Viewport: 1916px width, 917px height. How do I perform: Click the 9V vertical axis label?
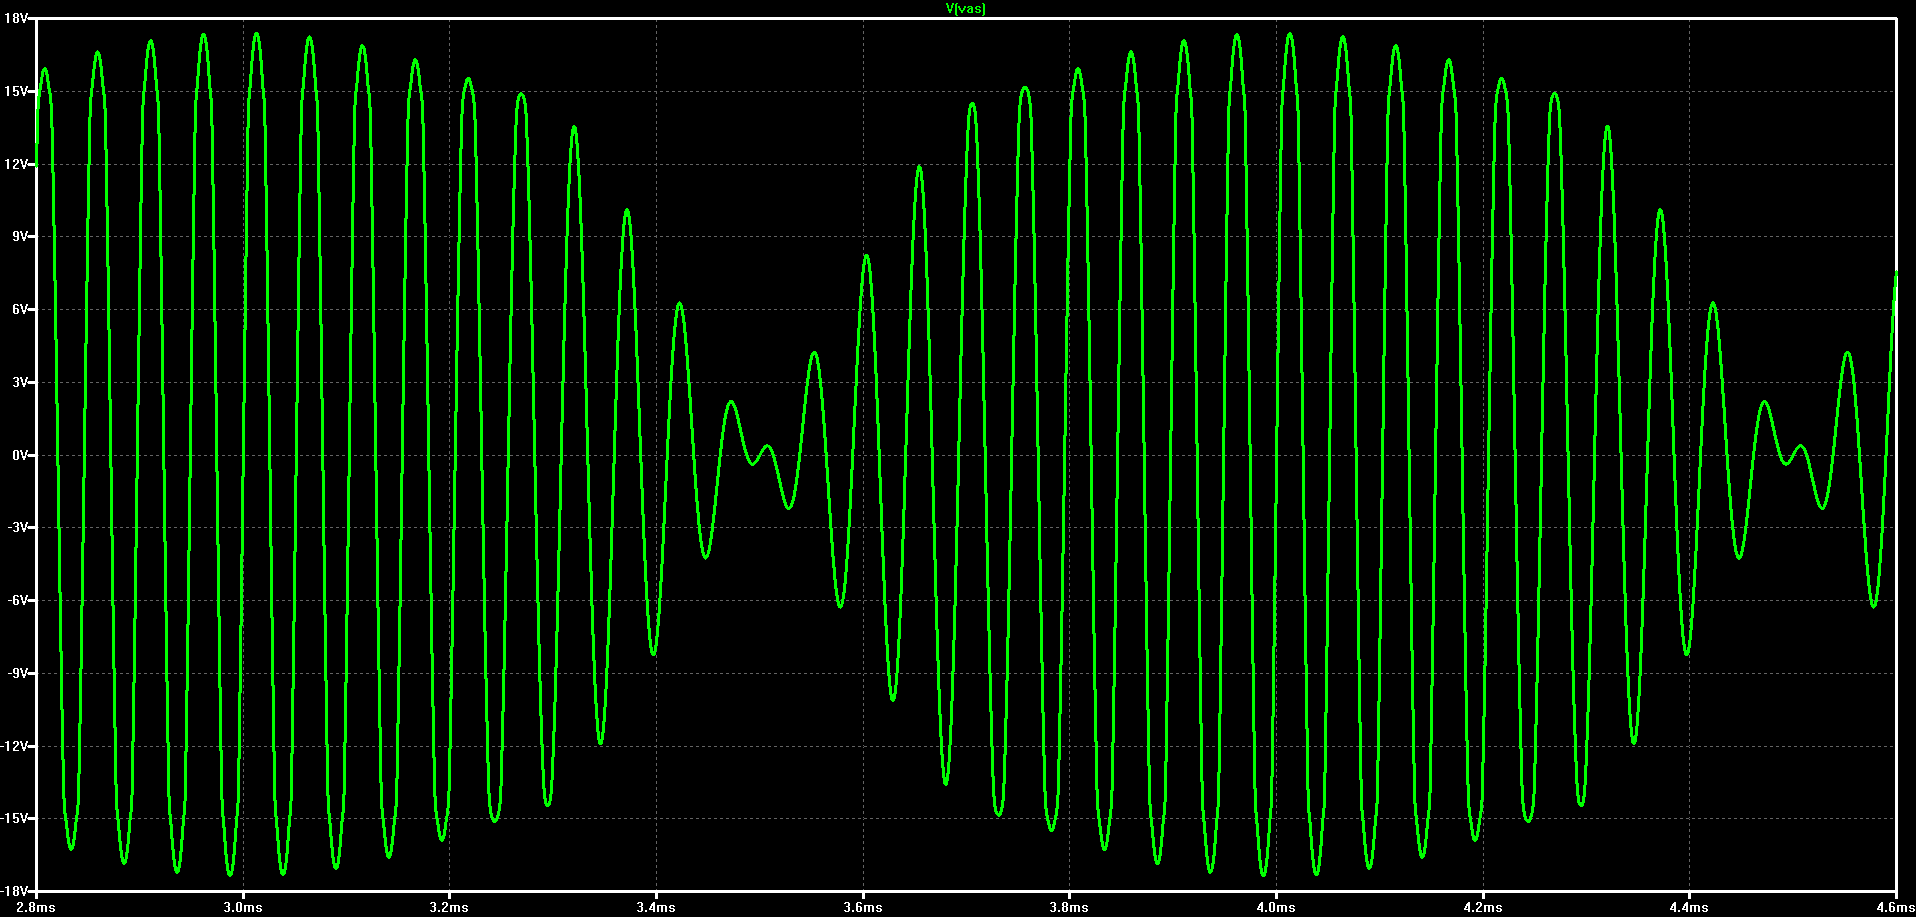tap(19, 237)
